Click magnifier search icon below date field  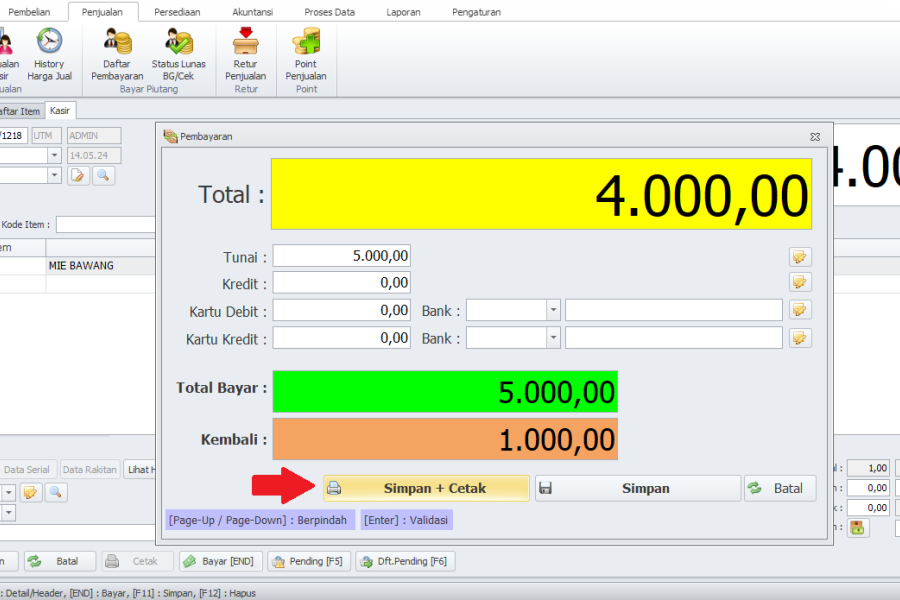103,175
